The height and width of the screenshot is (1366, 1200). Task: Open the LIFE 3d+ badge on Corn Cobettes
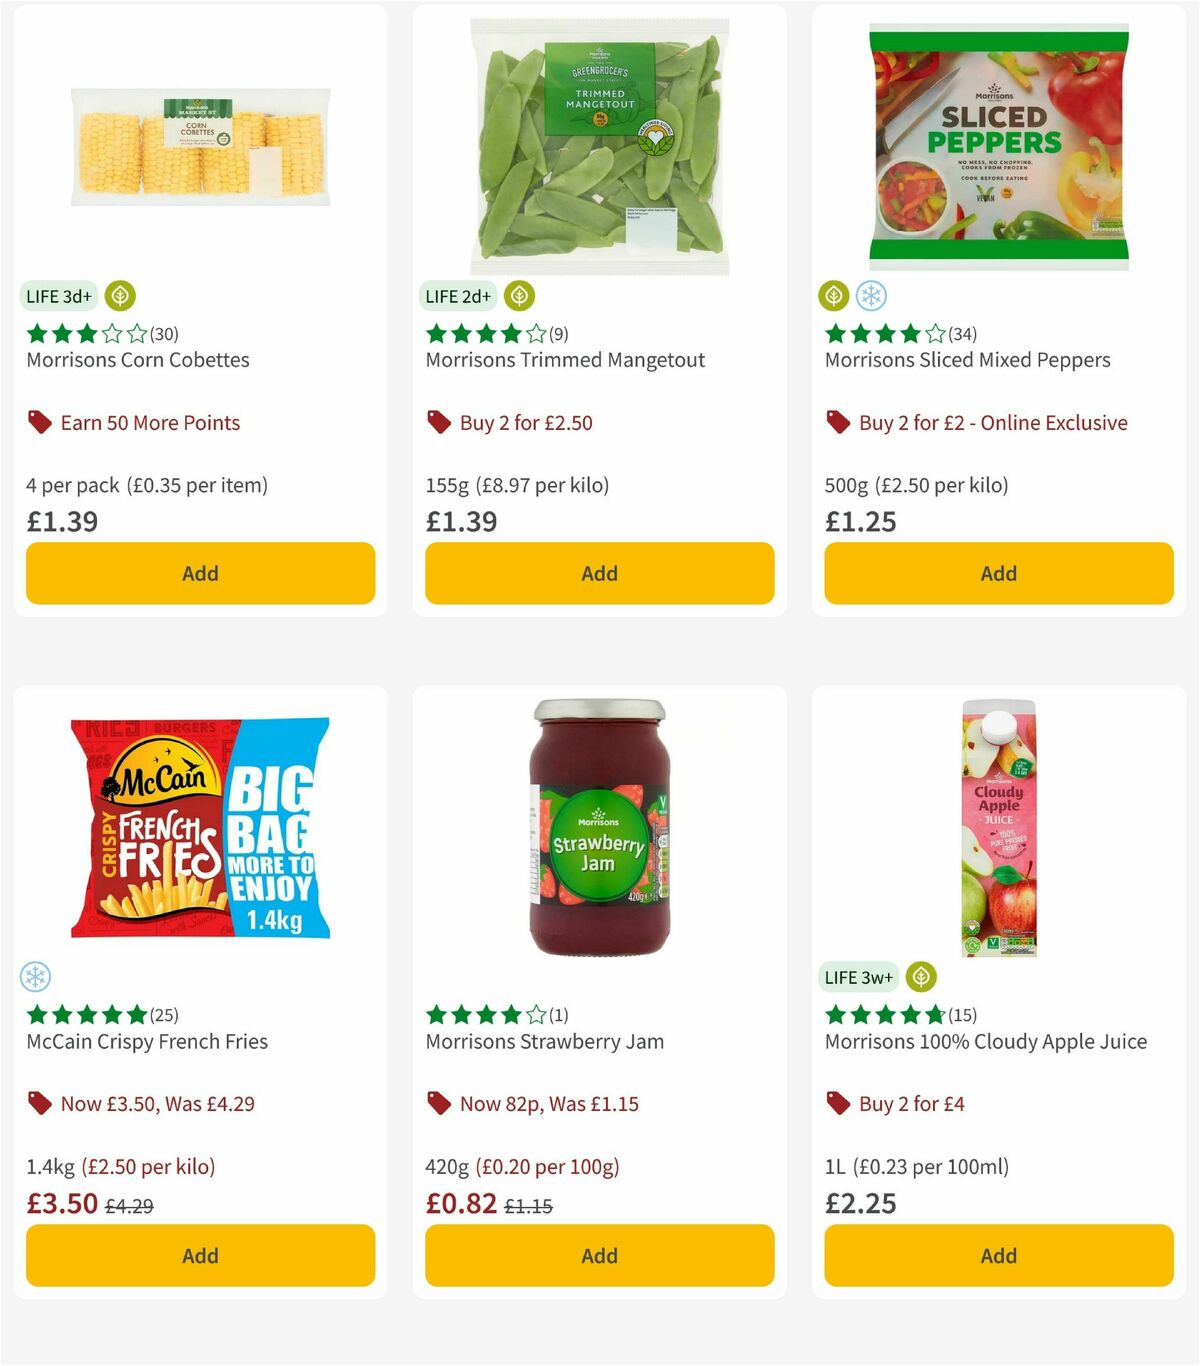click(57, 296)
